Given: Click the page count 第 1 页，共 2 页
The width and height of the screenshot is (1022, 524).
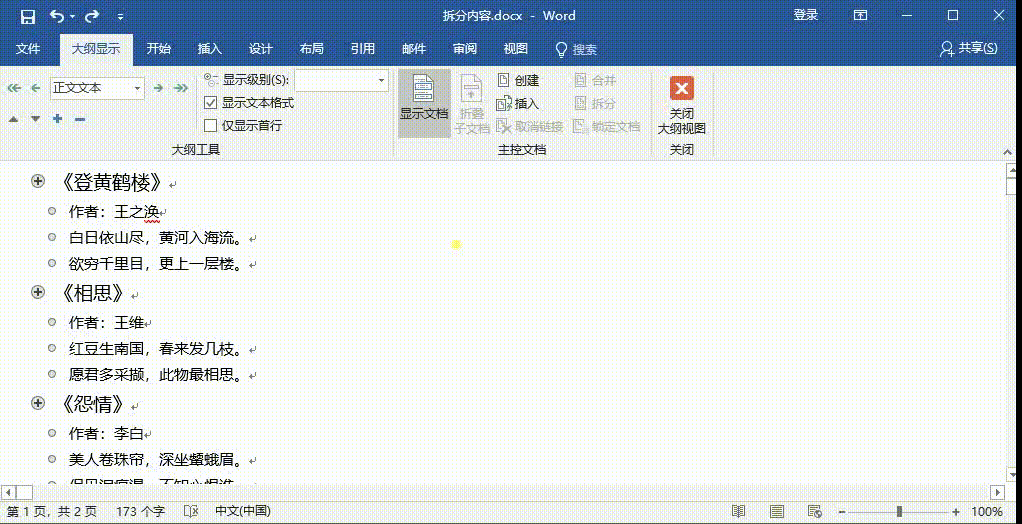Looking at the screenshot, I should (x=51, y=512).
